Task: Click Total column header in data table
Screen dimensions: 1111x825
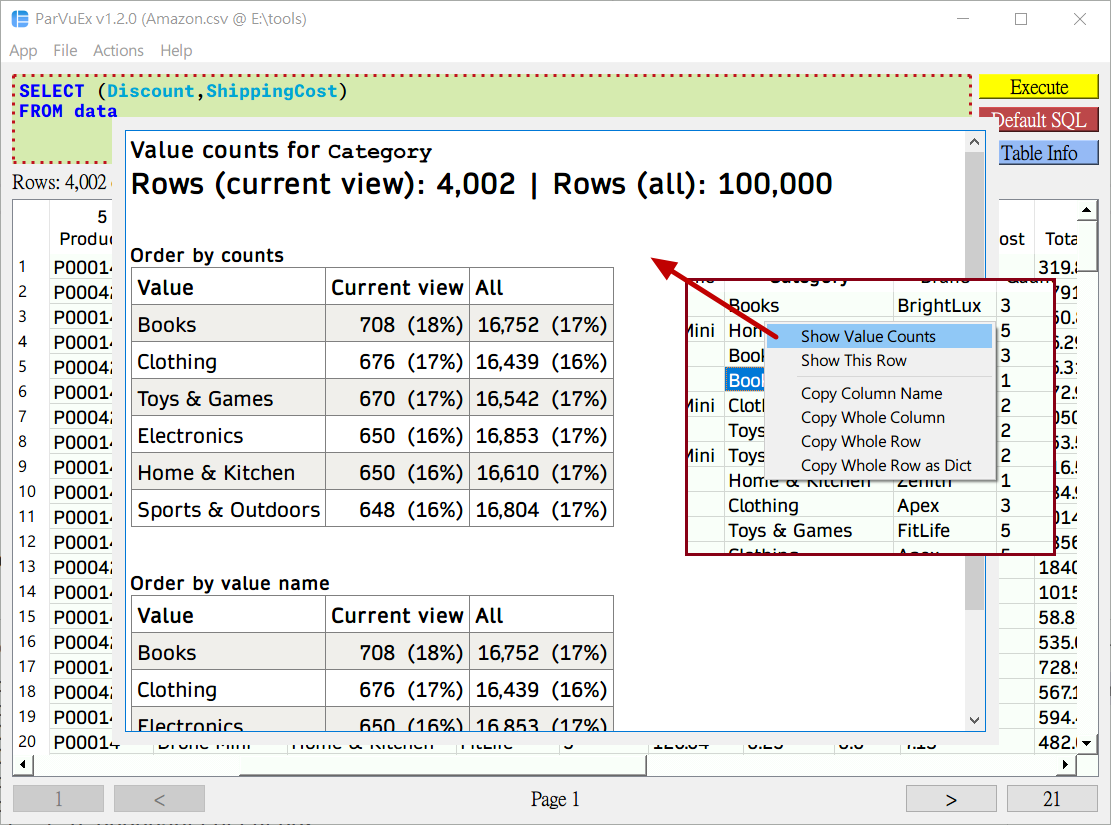Action: (x=1056, y=228)
